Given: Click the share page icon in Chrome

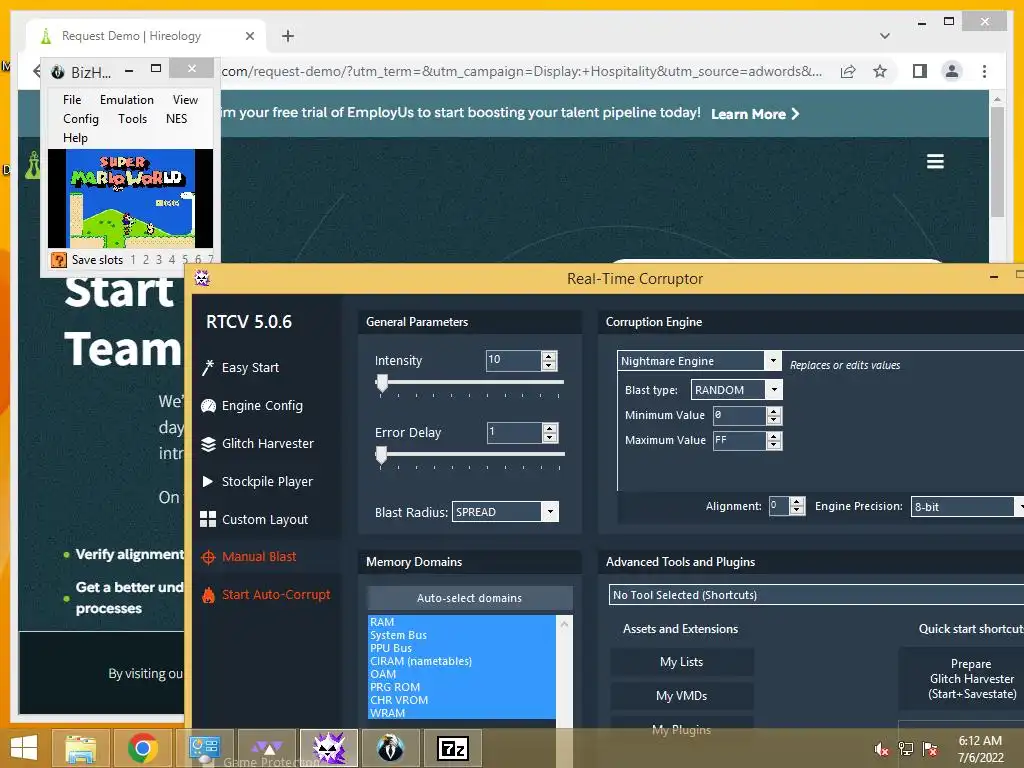Looking at the screenshot, I should click(848, 71).
